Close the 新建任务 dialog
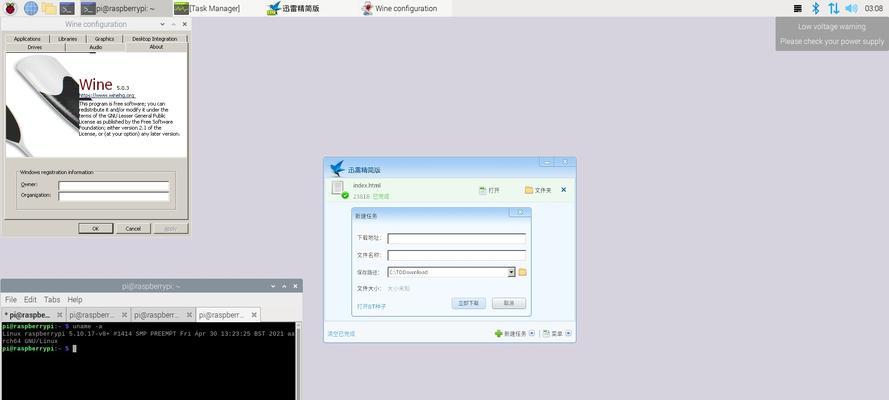Screen dimensions: 889x400 [520, 212]
